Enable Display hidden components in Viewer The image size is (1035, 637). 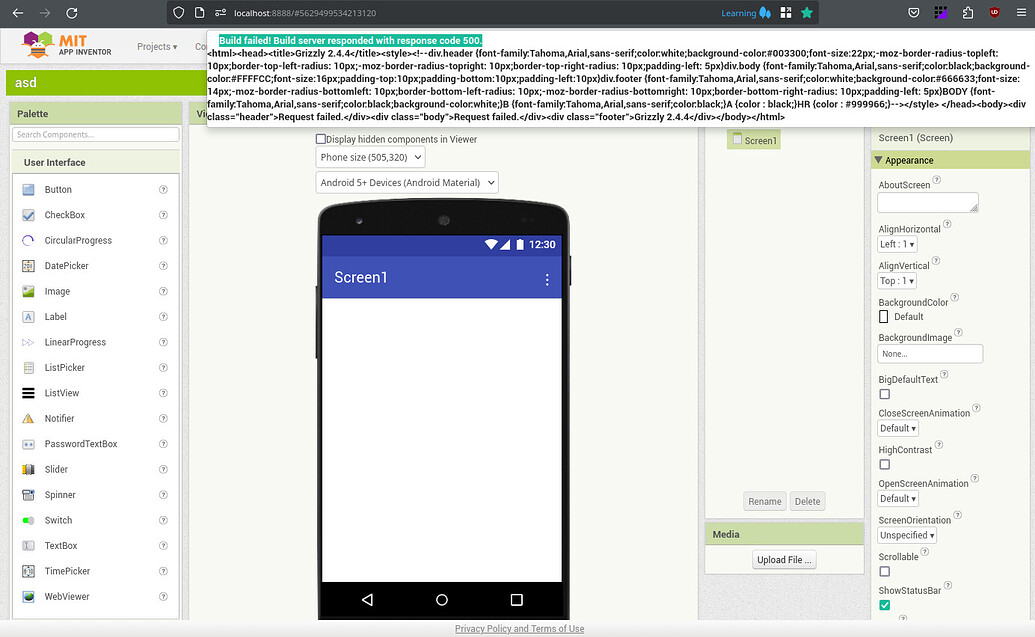pos(321,140)
